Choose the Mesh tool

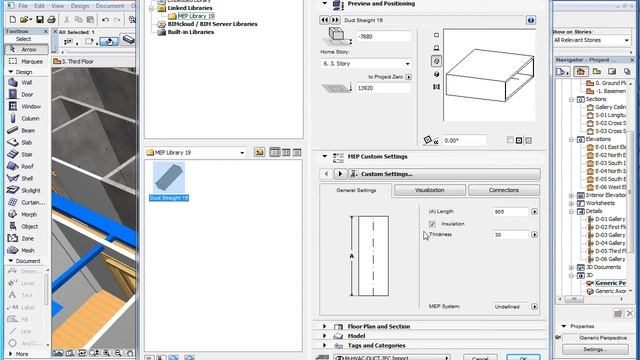pyautogui.click(x=26, y=250)
